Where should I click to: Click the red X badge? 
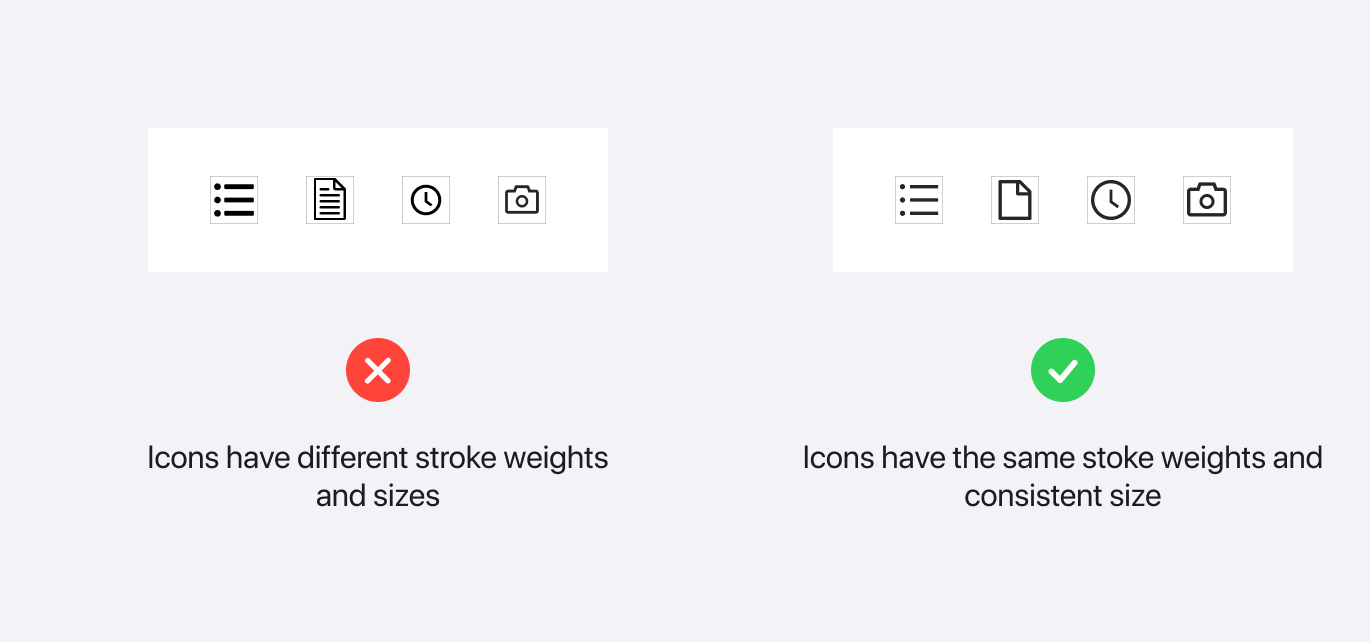coord(378,371)
